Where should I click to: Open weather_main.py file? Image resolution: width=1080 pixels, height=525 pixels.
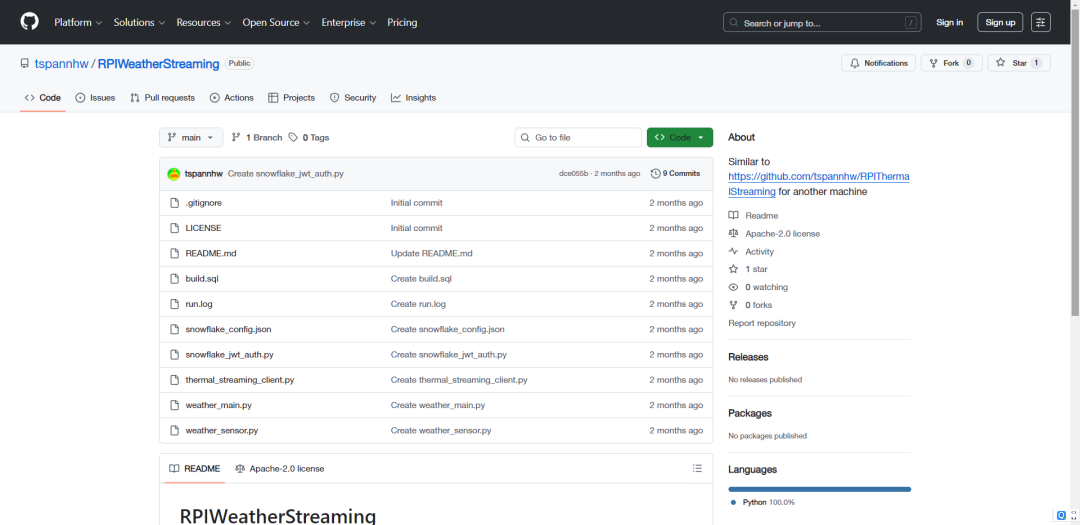(x=218, y=405)
